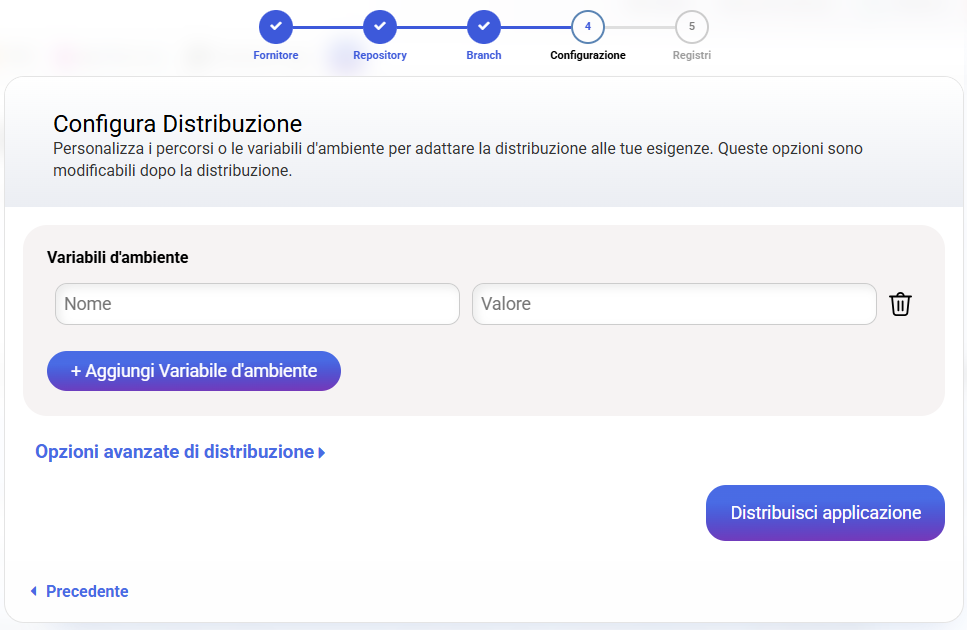Screen dimensions: 967x630
Task: Go to the Branch step label
Action: 484,55
